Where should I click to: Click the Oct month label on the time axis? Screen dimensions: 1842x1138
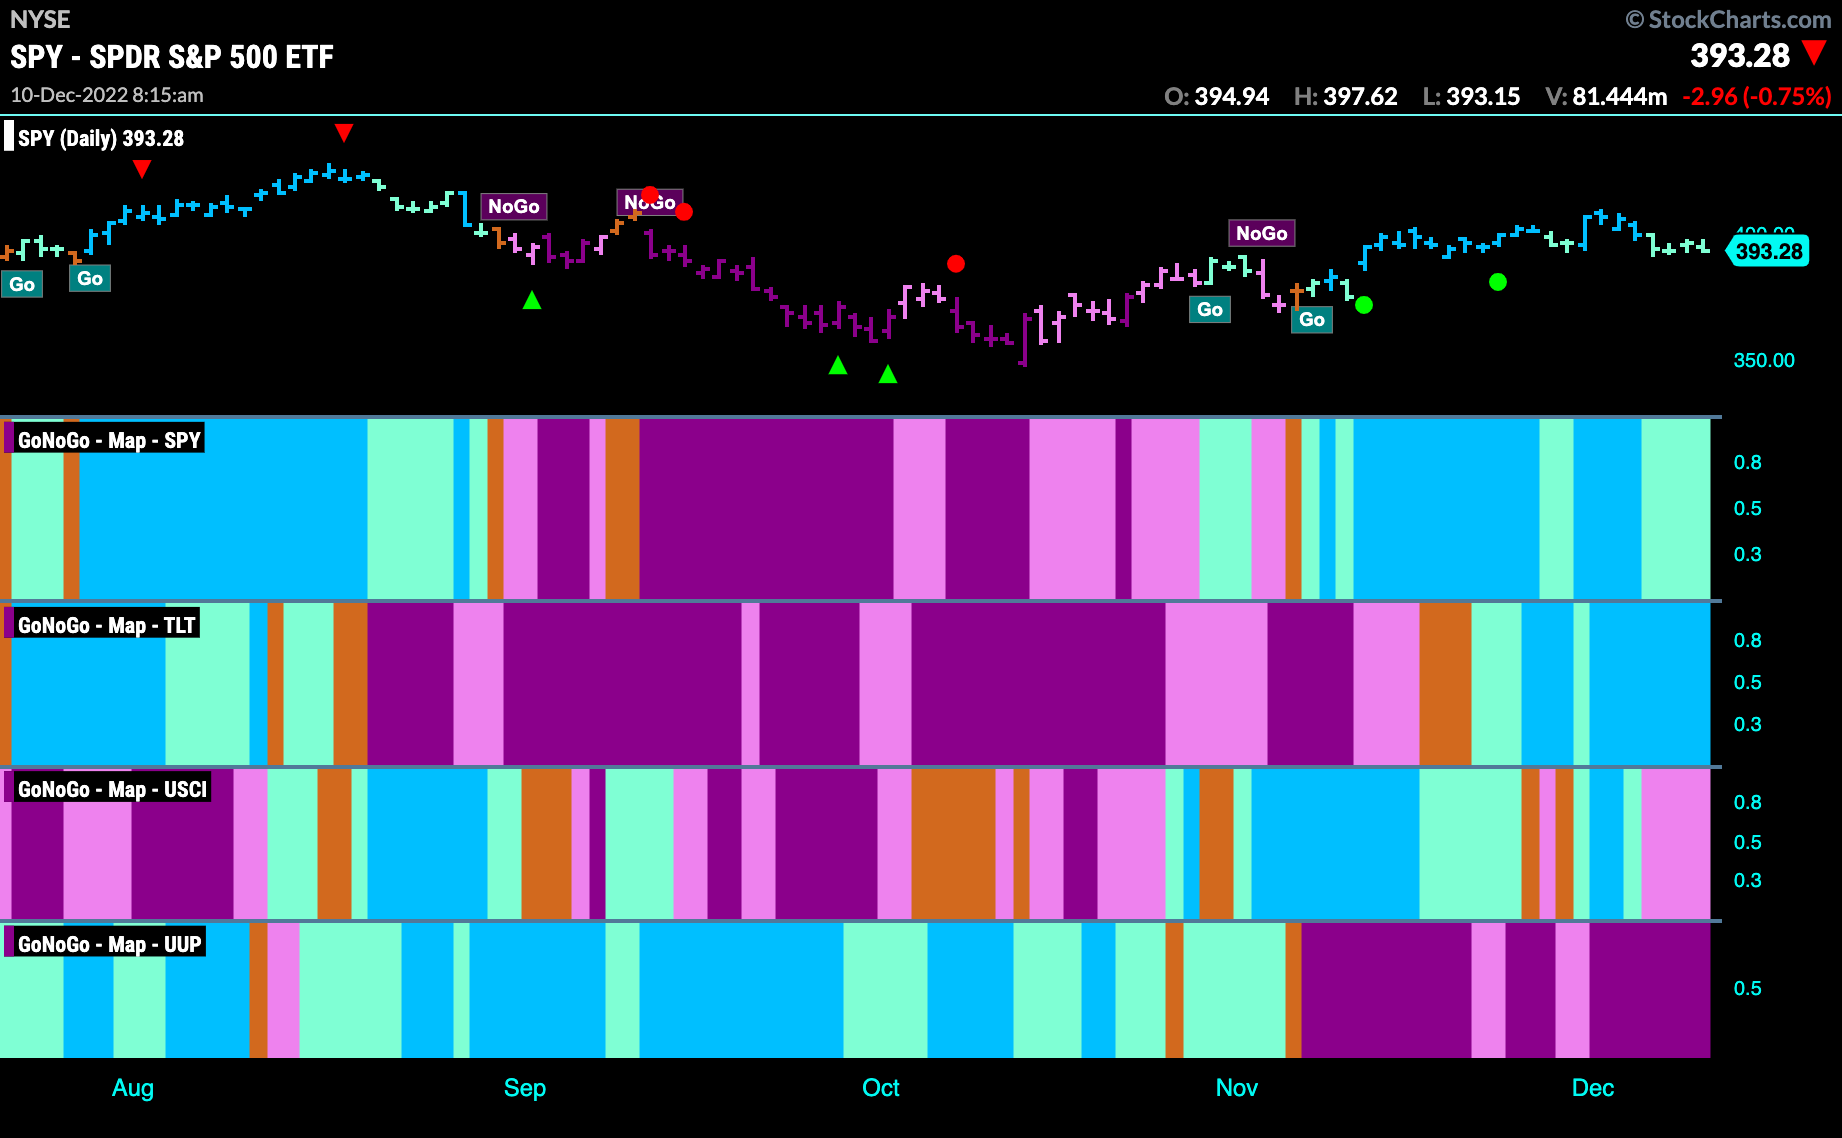[881, 1088]
